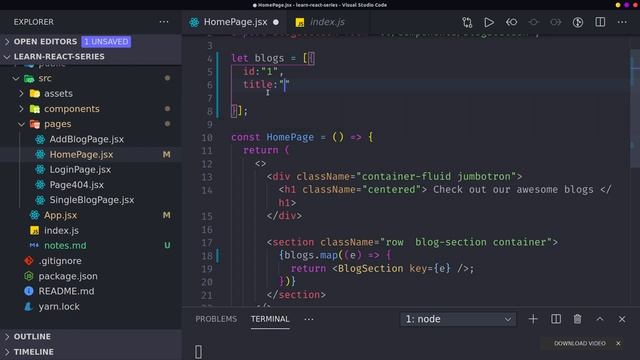Go to previous change icon in toolbar
640x360 pixels.
511,22
